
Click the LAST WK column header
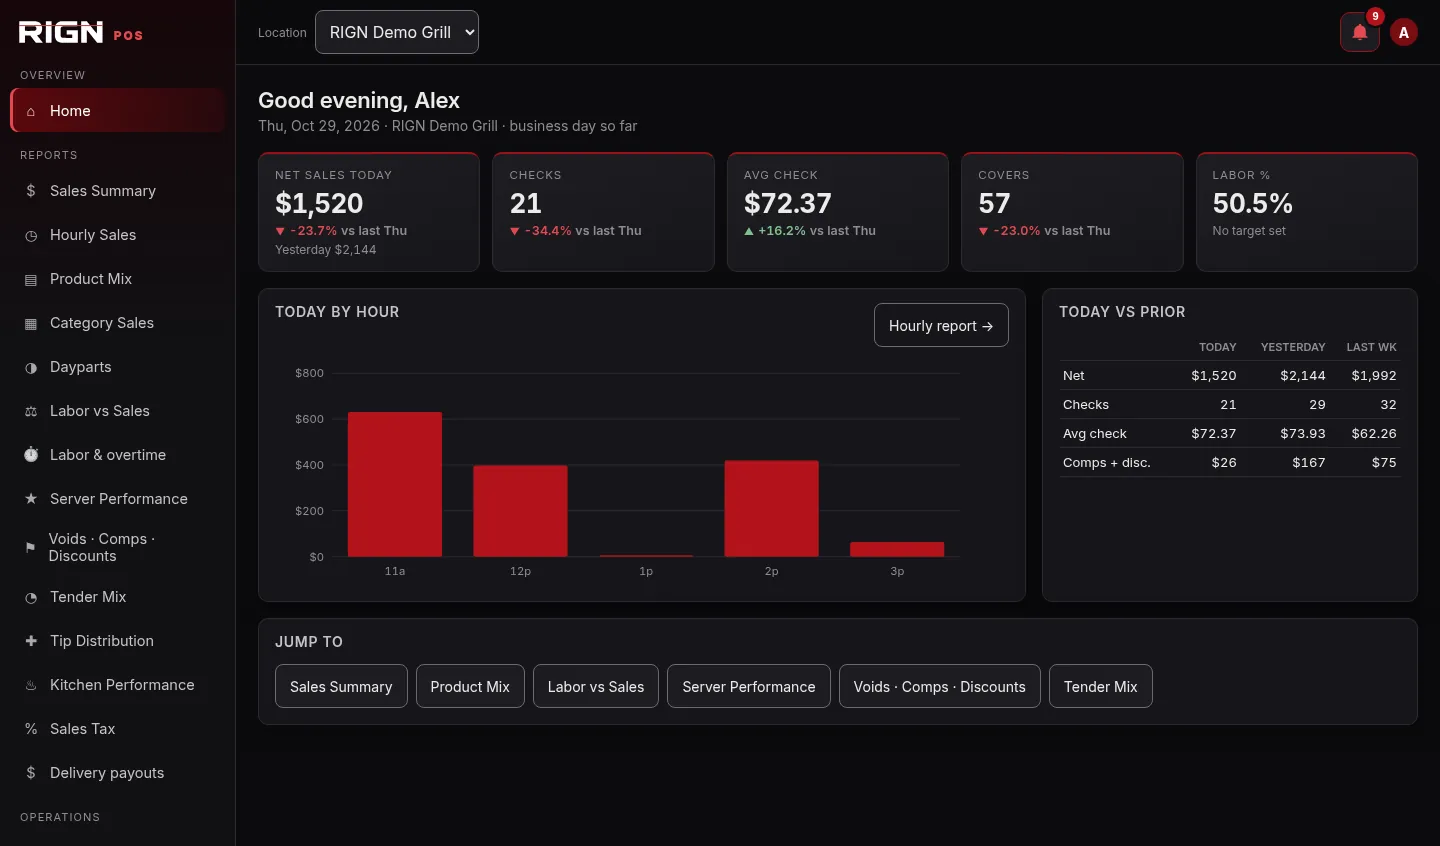click(1372, 347)
